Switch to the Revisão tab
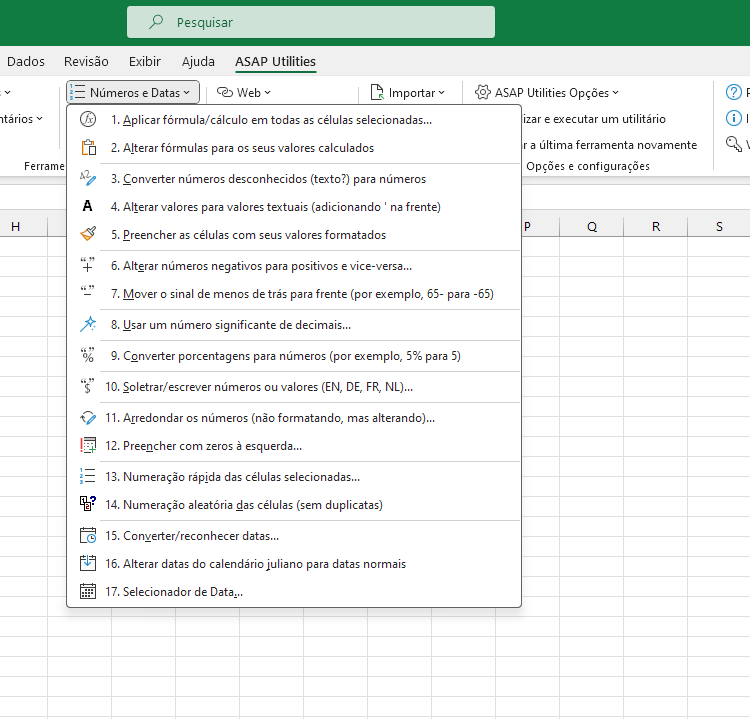 [86, 61]
